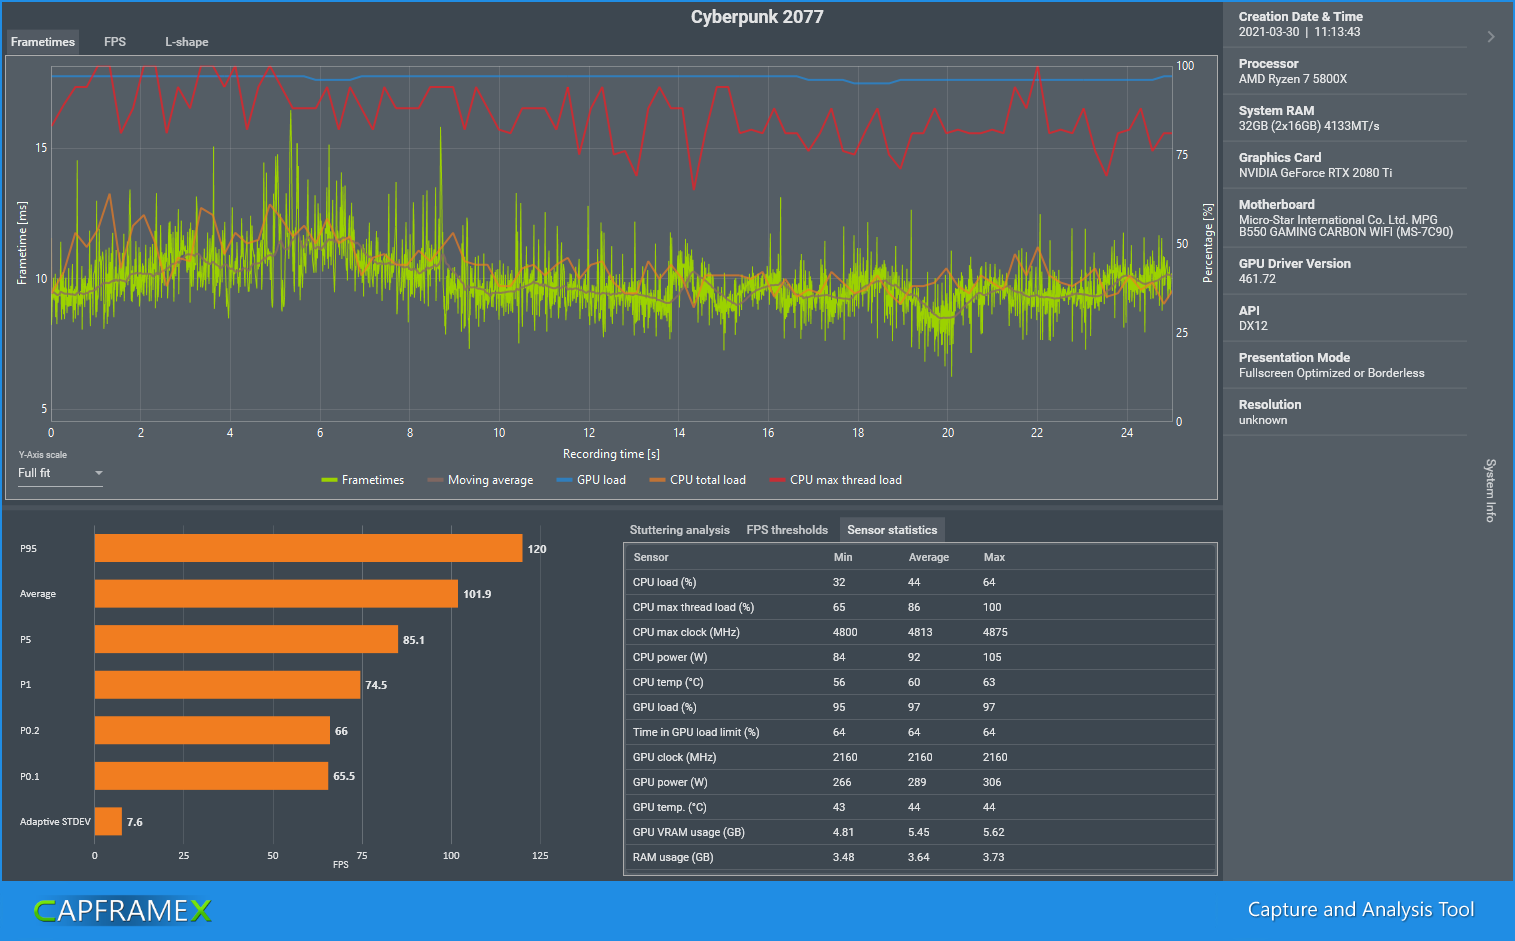Click the P95 bar showing 120

point(308,548)
